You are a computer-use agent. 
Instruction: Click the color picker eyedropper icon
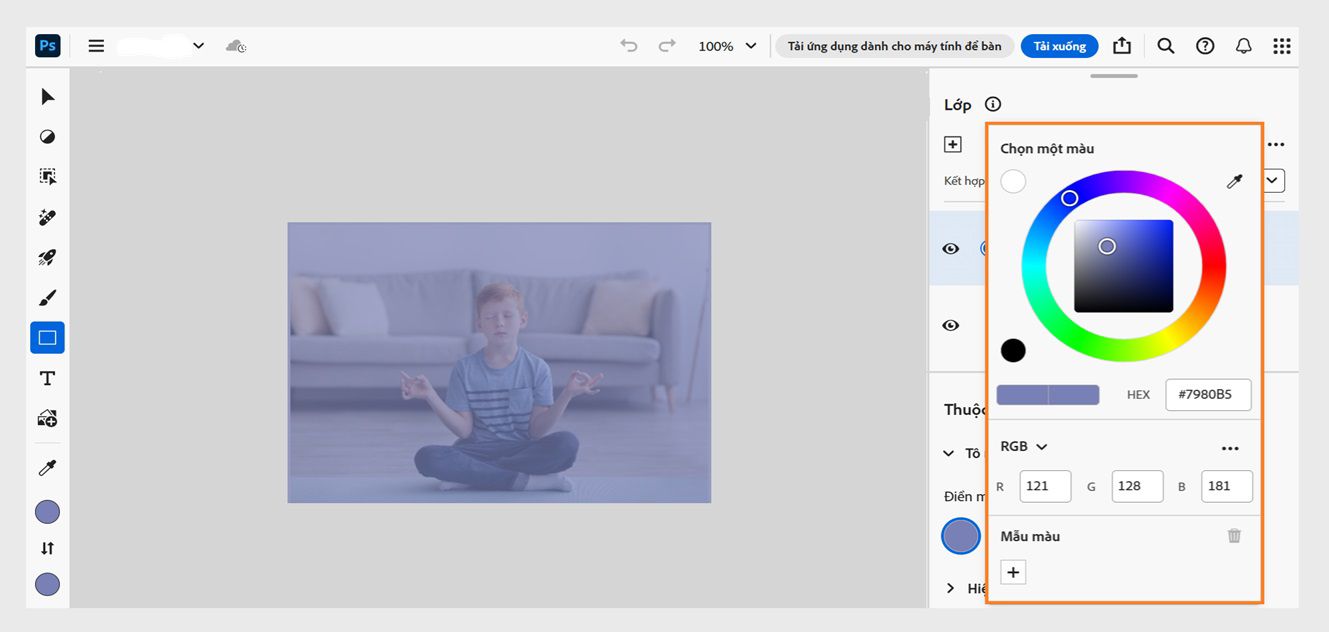1234,181
